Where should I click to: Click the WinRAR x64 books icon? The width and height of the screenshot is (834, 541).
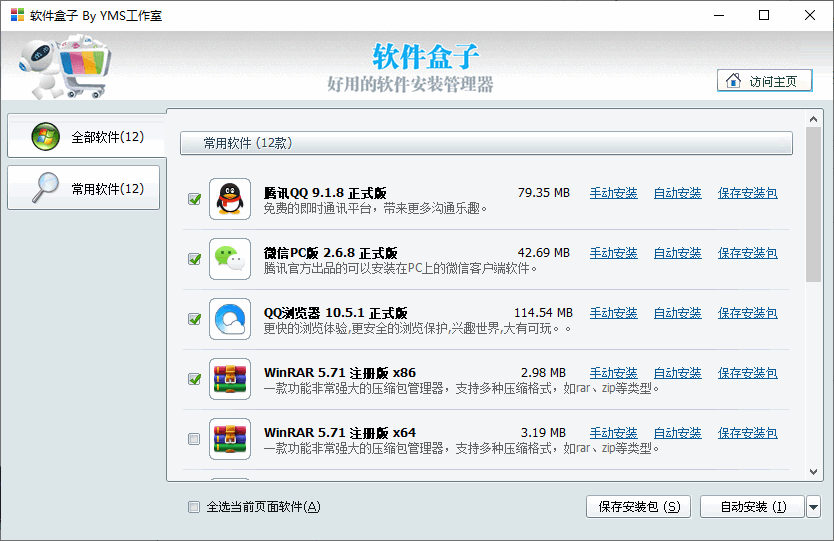(230, 439)
